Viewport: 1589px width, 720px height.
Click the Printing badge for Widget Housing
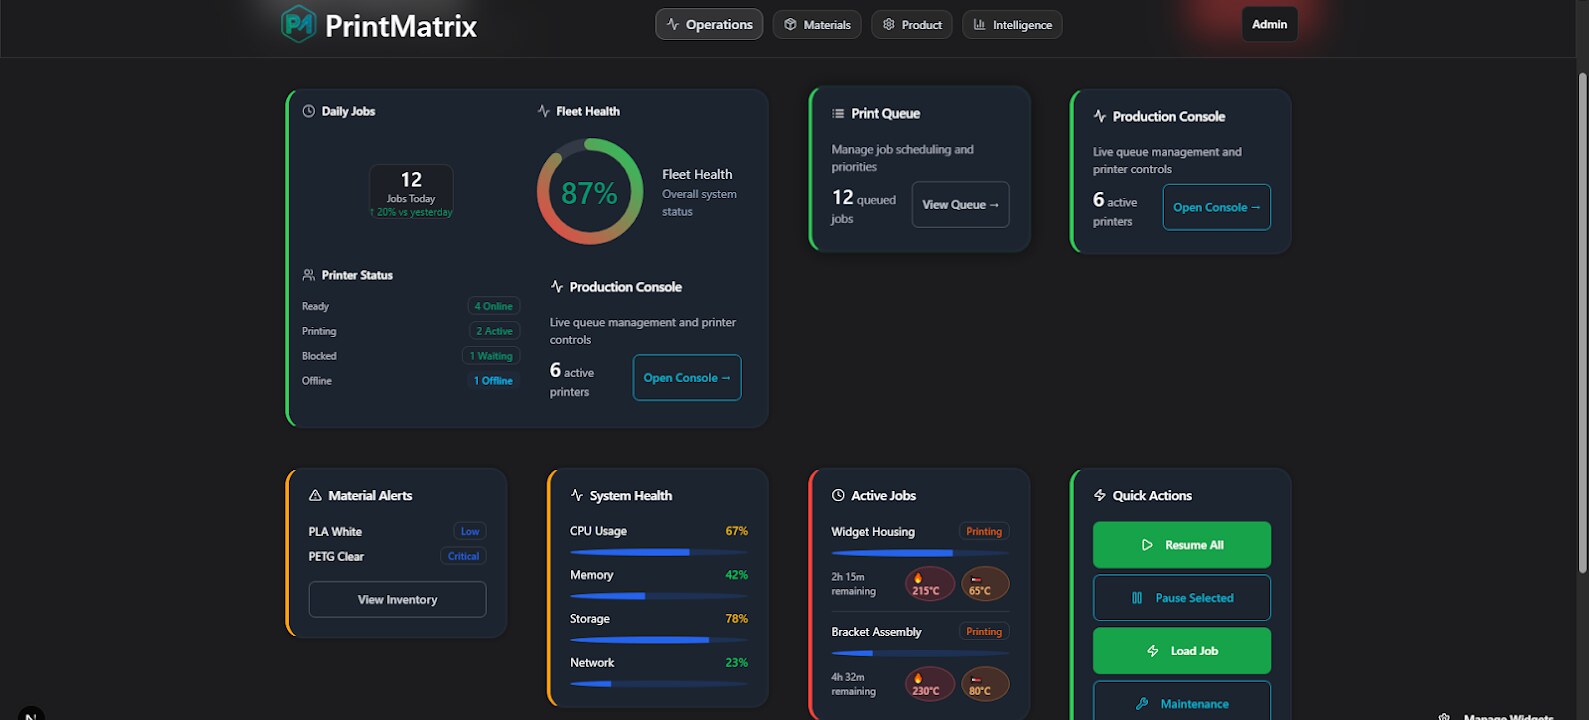click(984, 531)
